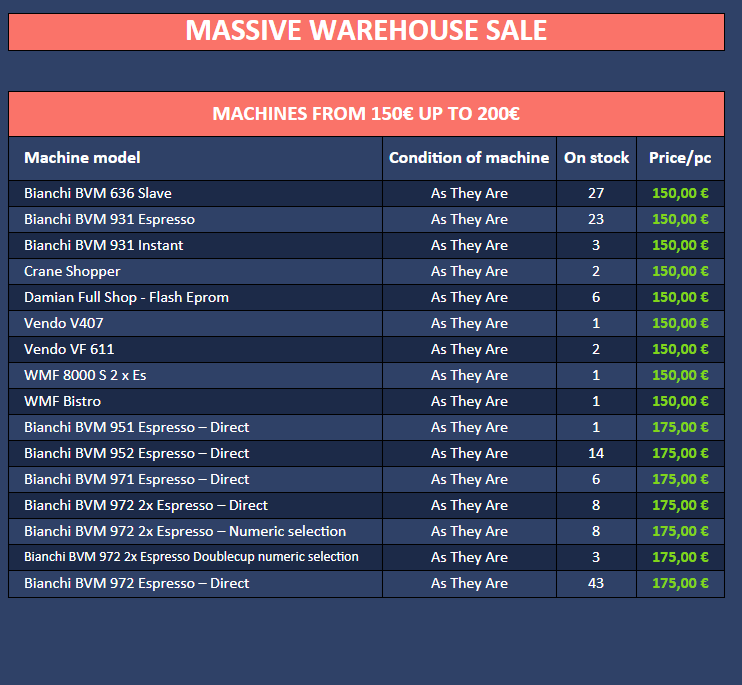Screen dimensions: 742x685
Task: Select stock value 2 for Crane Shopper
Action: click(x=596, y=271)
